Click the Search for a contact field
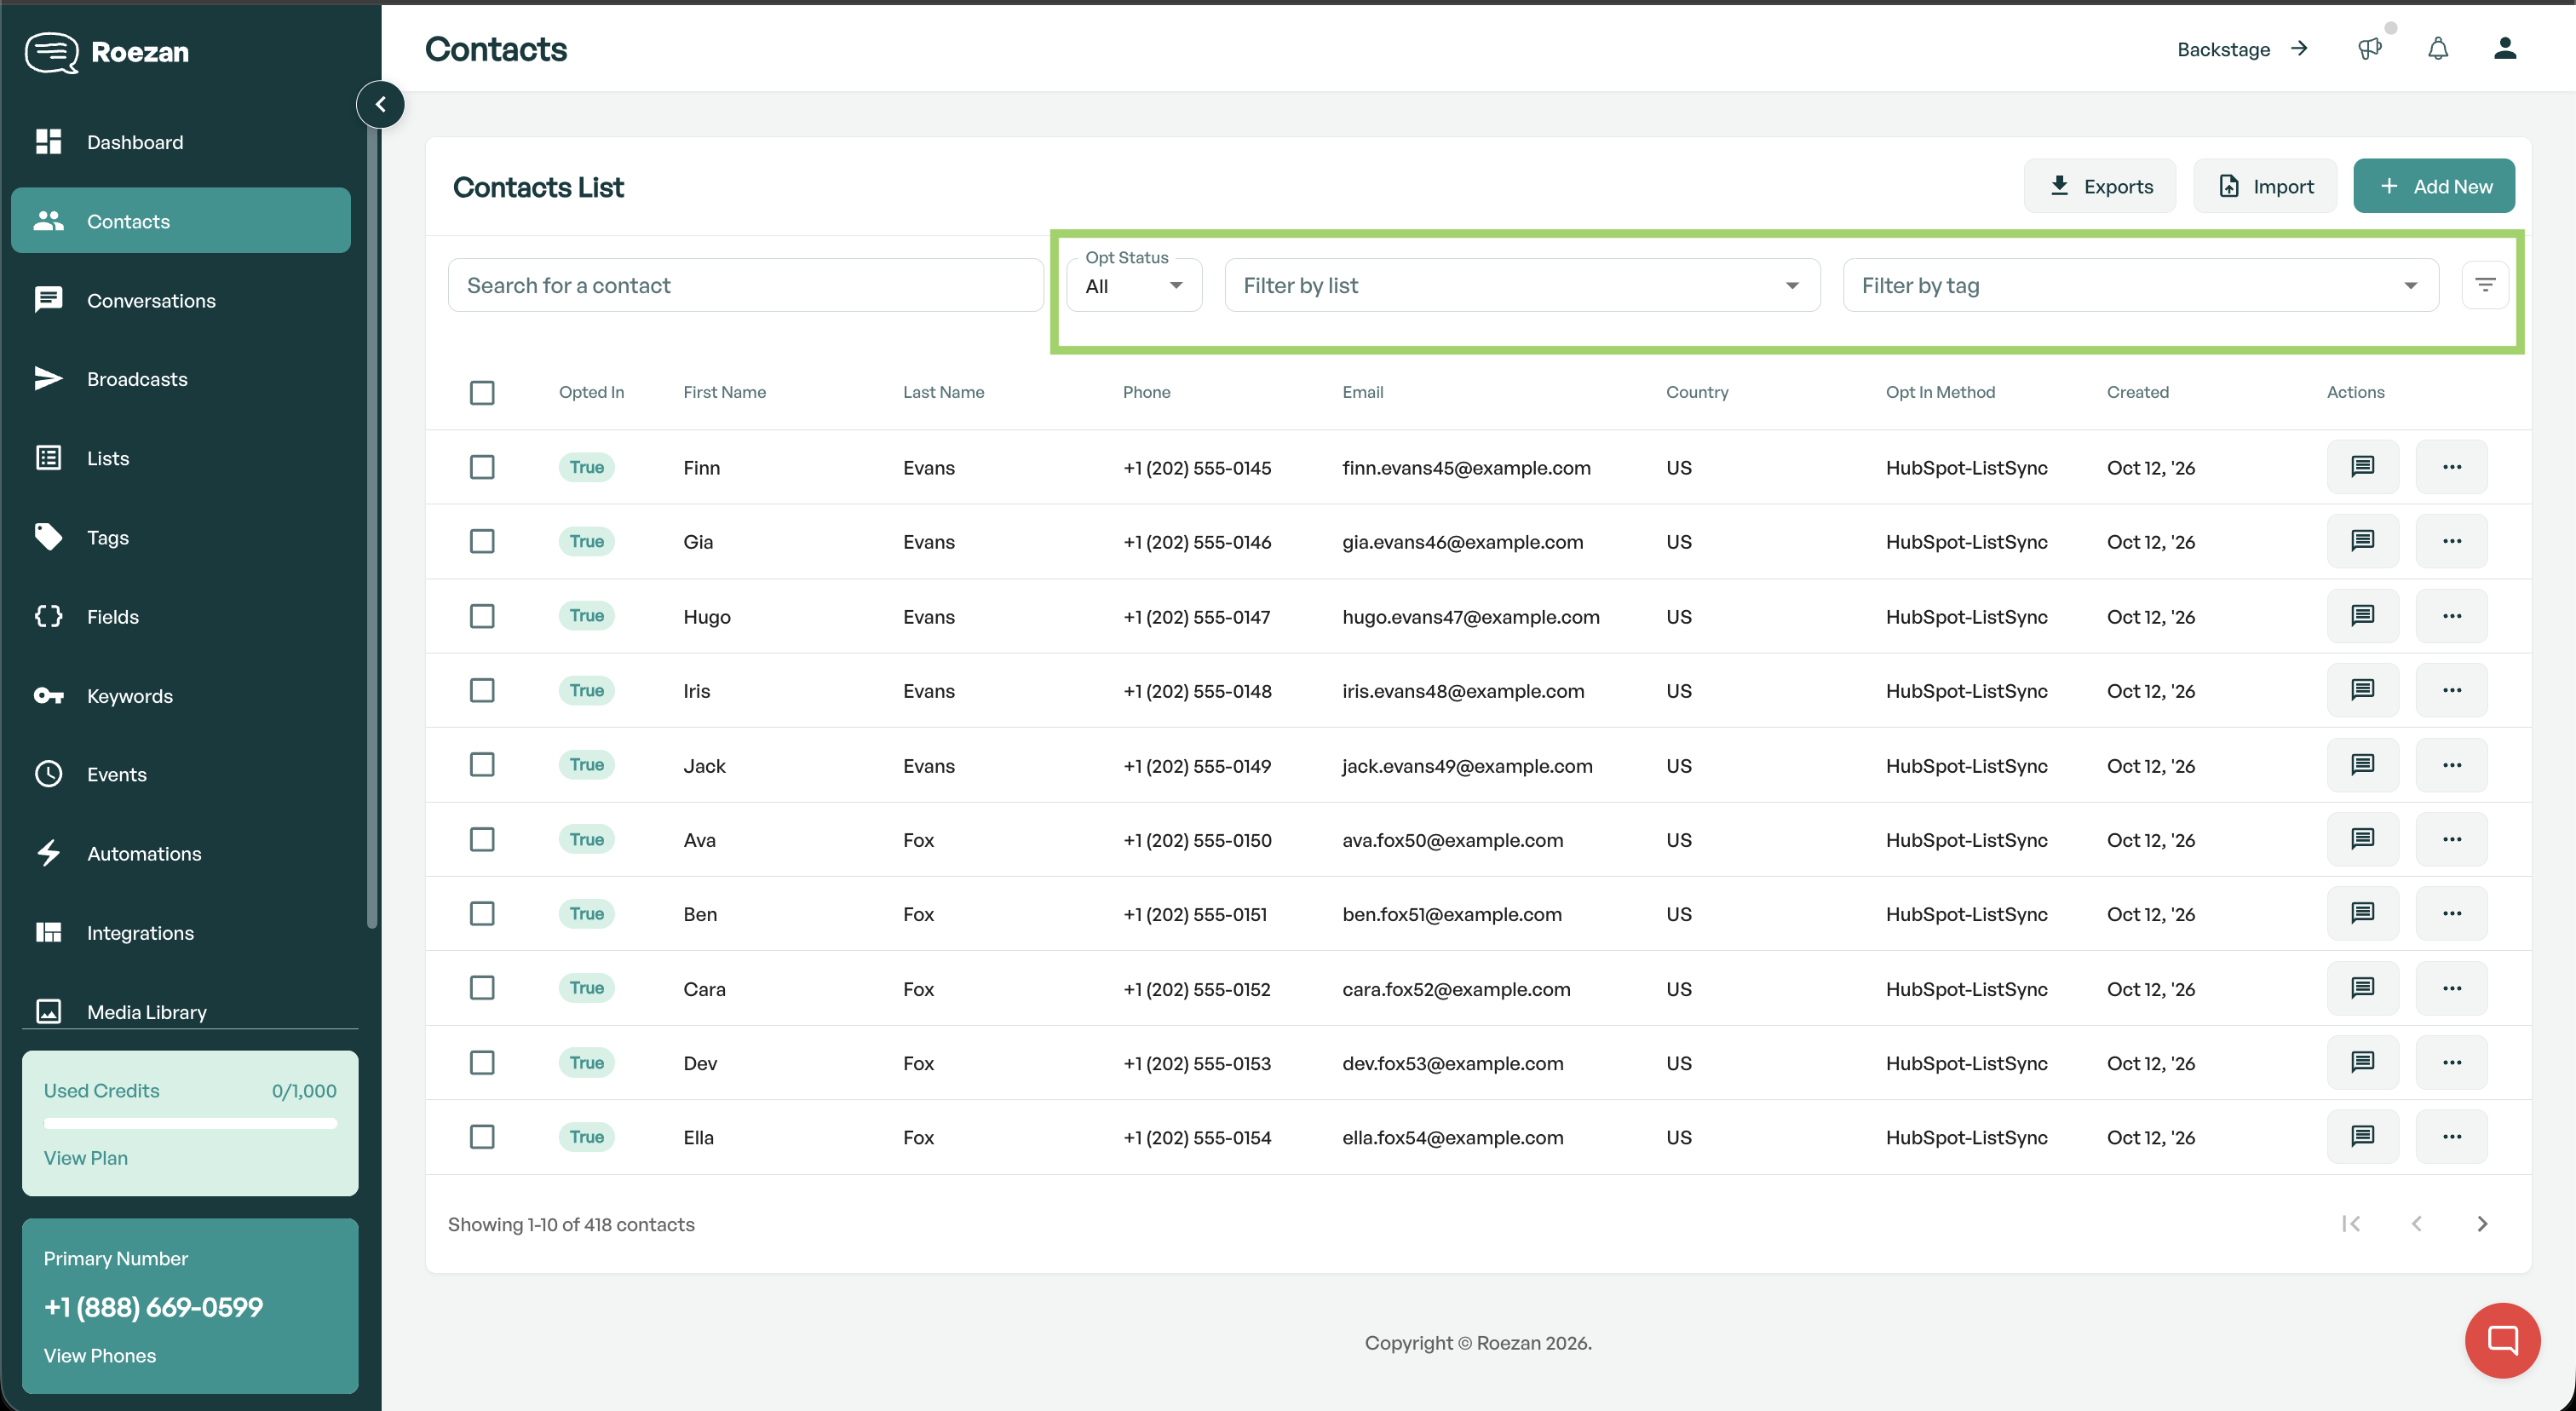The image size is (2576, 1411). coord(745,285)
